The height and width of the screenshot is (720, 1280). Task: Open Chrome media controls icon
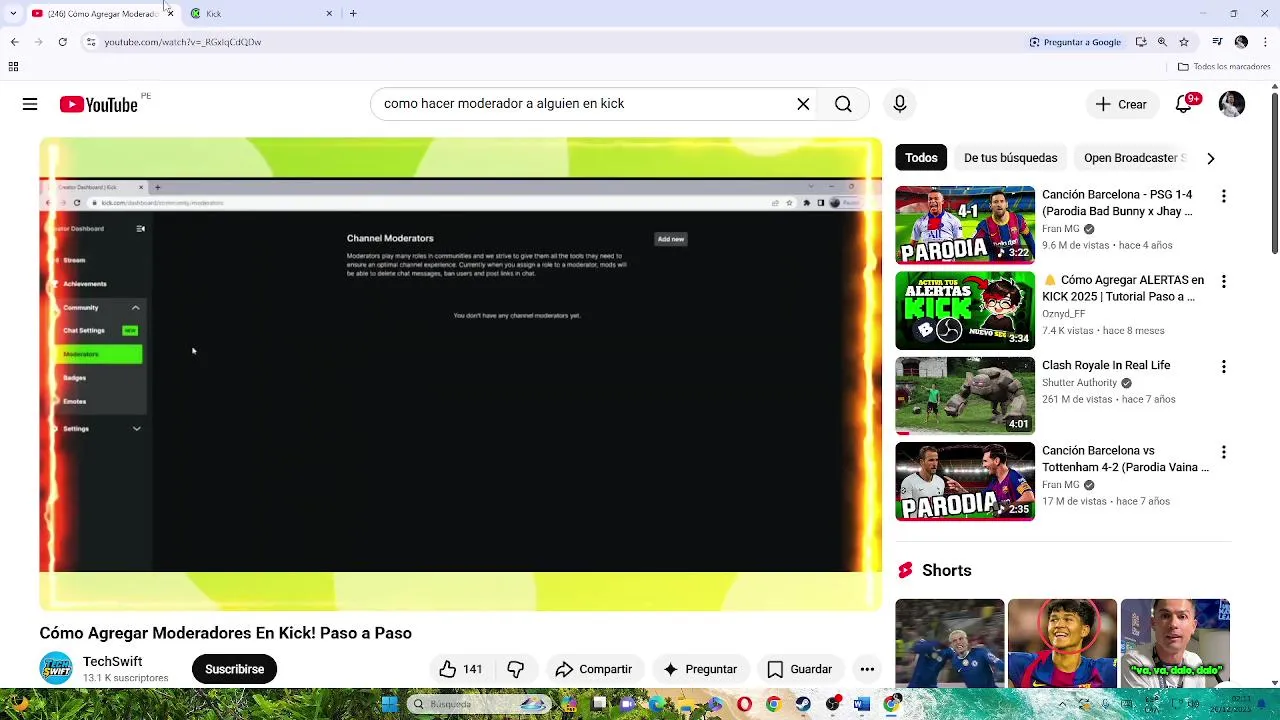(1217, 42)
